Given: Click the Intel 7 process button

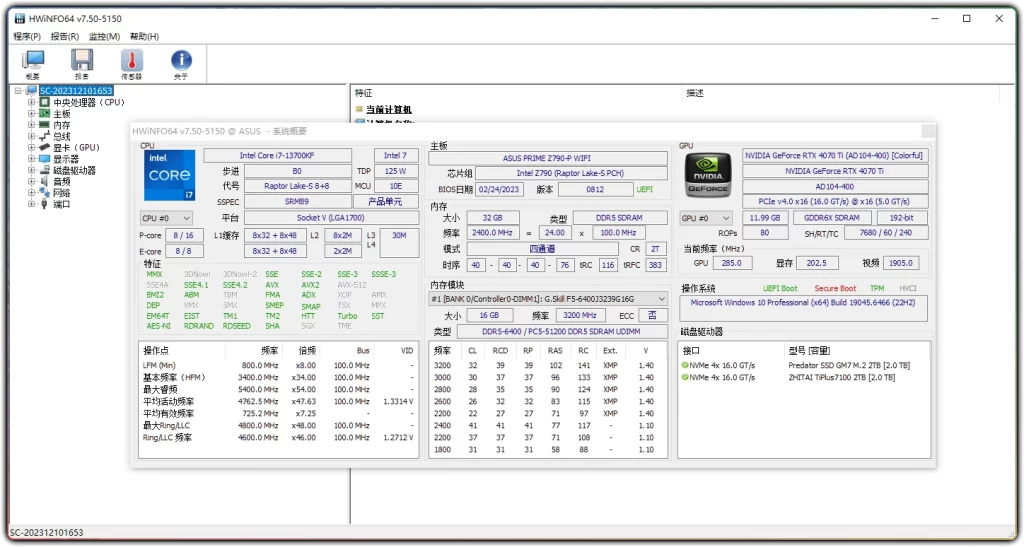Looking at the screenshot, I should tap(396, 155).
